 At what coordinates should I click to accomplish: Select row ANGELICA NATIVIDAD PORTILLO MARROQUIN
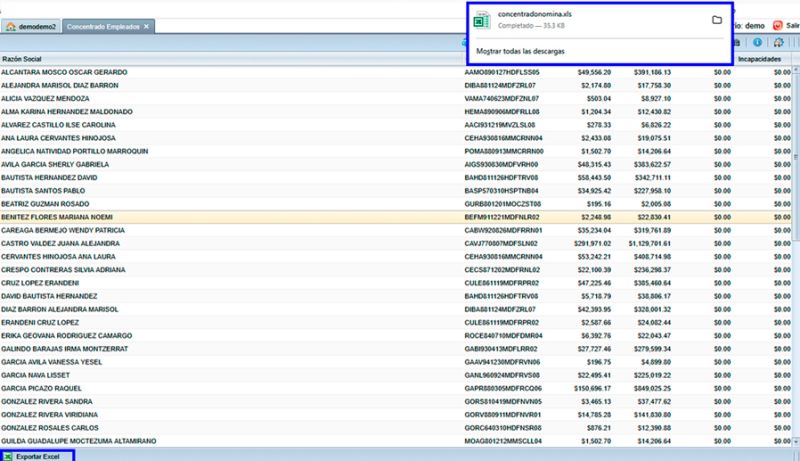tap(396, 151)
